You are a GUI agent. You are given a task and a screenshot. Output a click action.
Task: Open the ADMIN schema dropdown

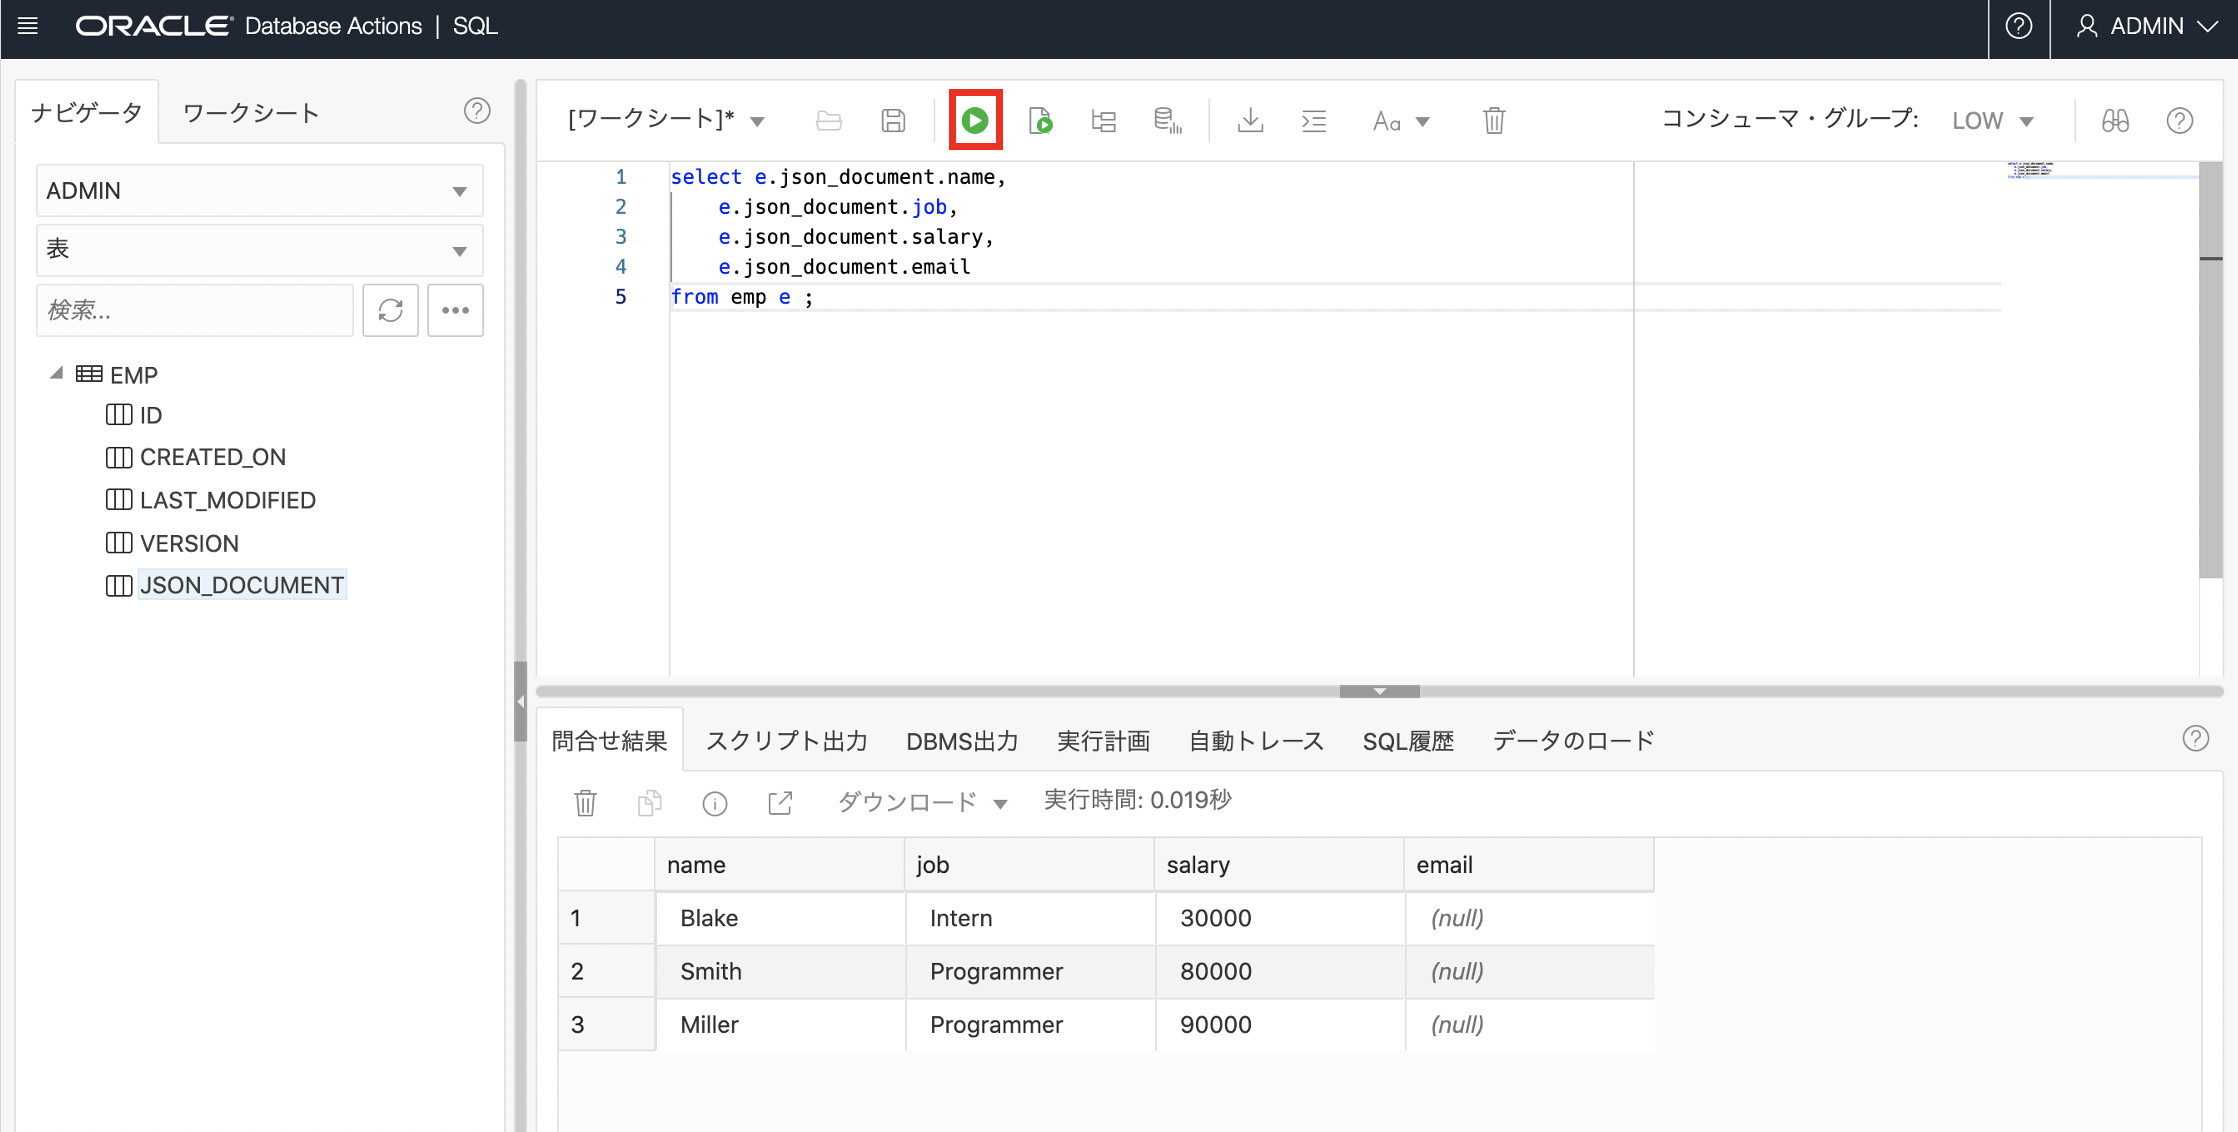[259, 190]
